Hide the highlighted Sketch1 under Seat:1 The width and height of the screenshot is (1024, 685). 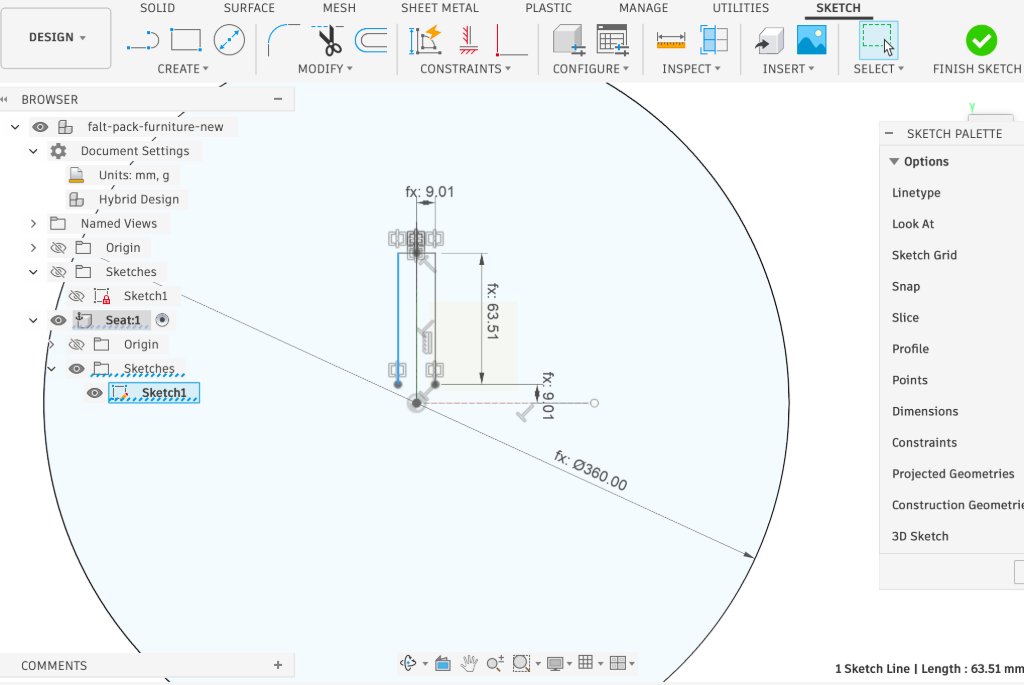click(x=95, y=392)
